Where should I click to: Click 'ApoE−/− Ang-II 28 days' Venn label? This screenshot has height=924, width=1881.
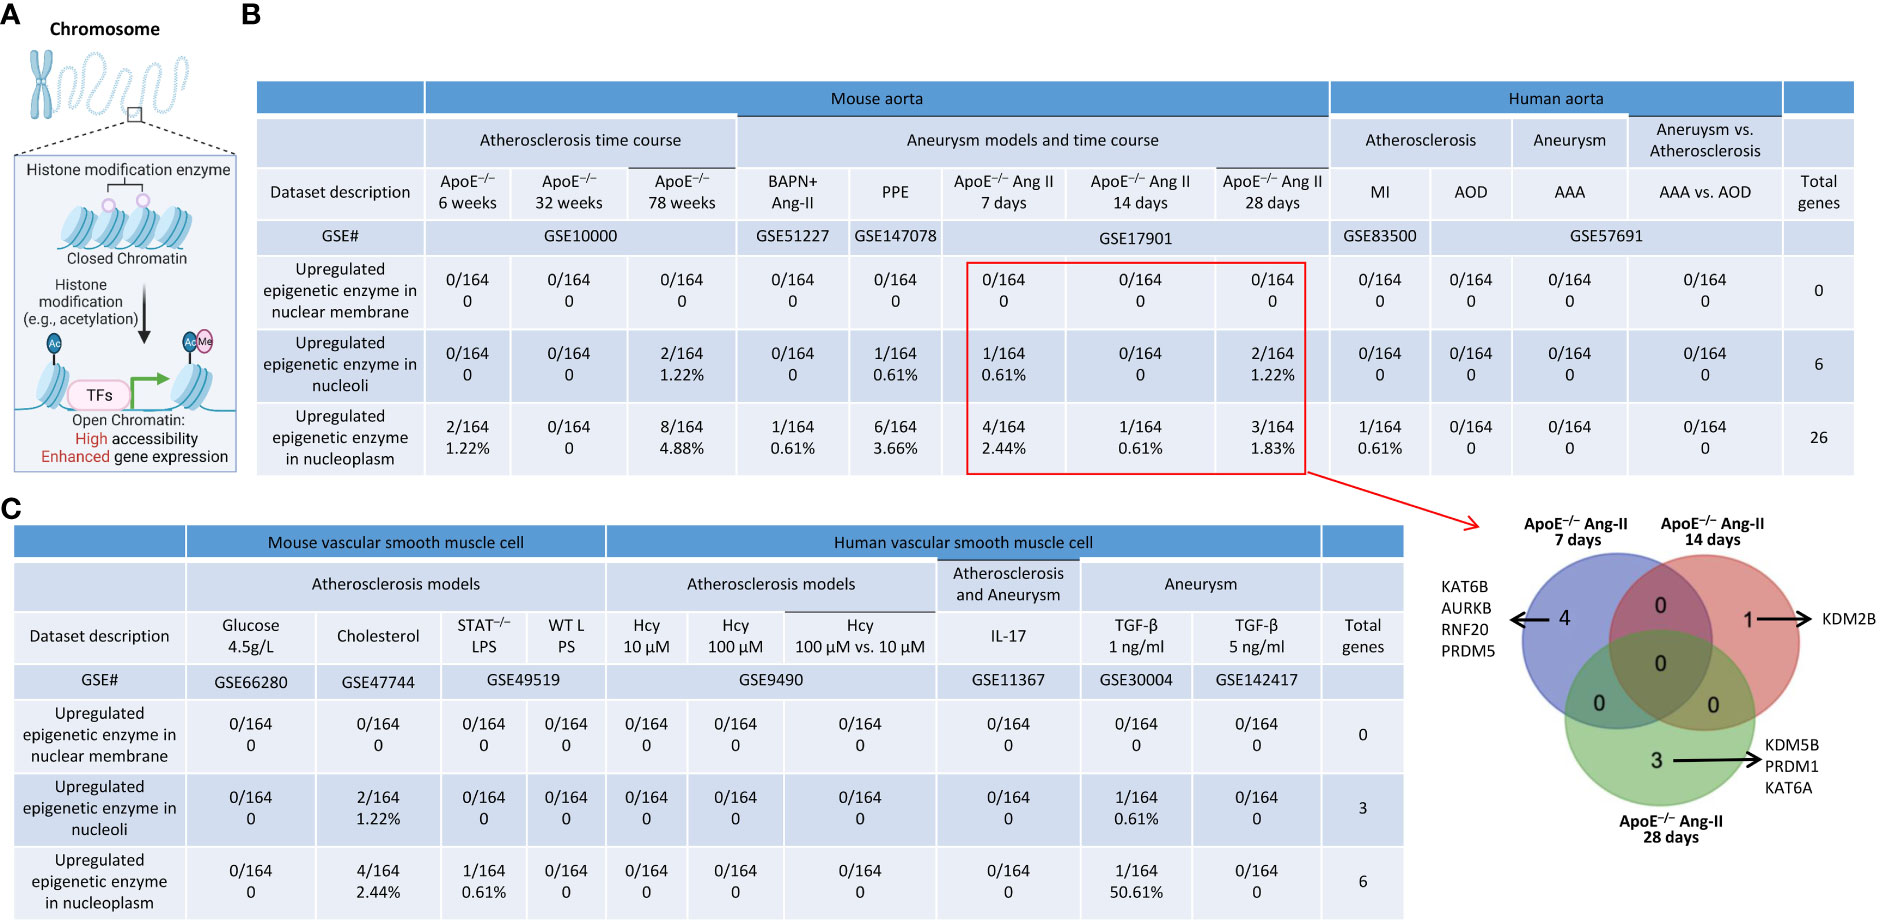[x=1671, y=829]
